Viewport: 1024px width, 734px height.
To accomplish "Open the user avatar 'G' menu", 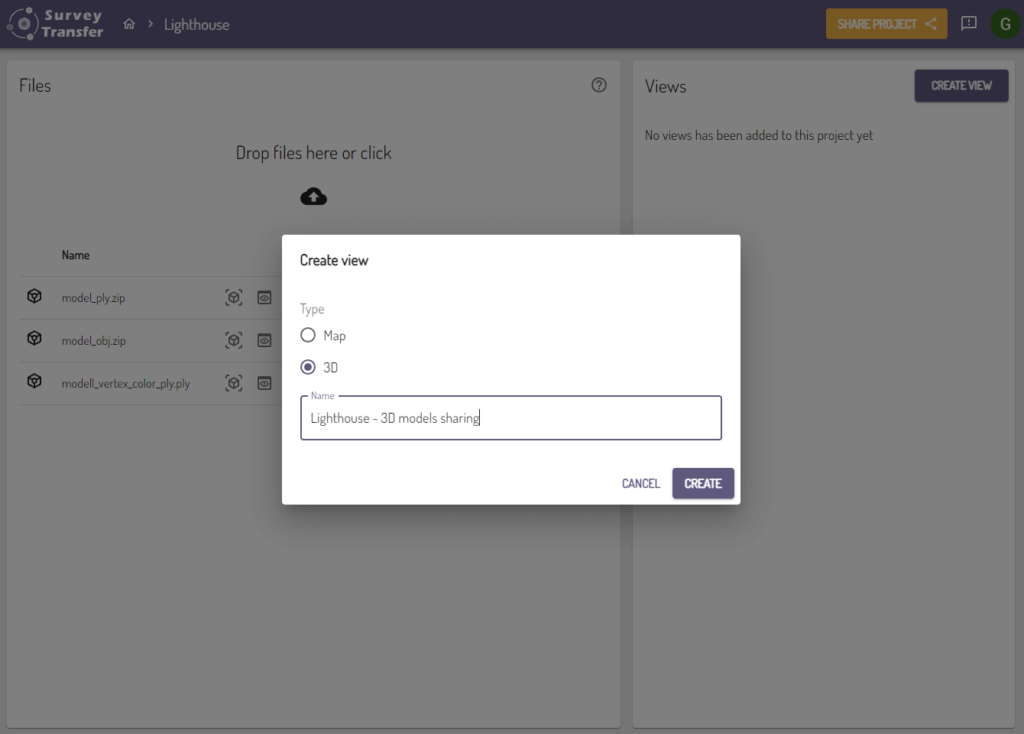I will [1004, 24].
